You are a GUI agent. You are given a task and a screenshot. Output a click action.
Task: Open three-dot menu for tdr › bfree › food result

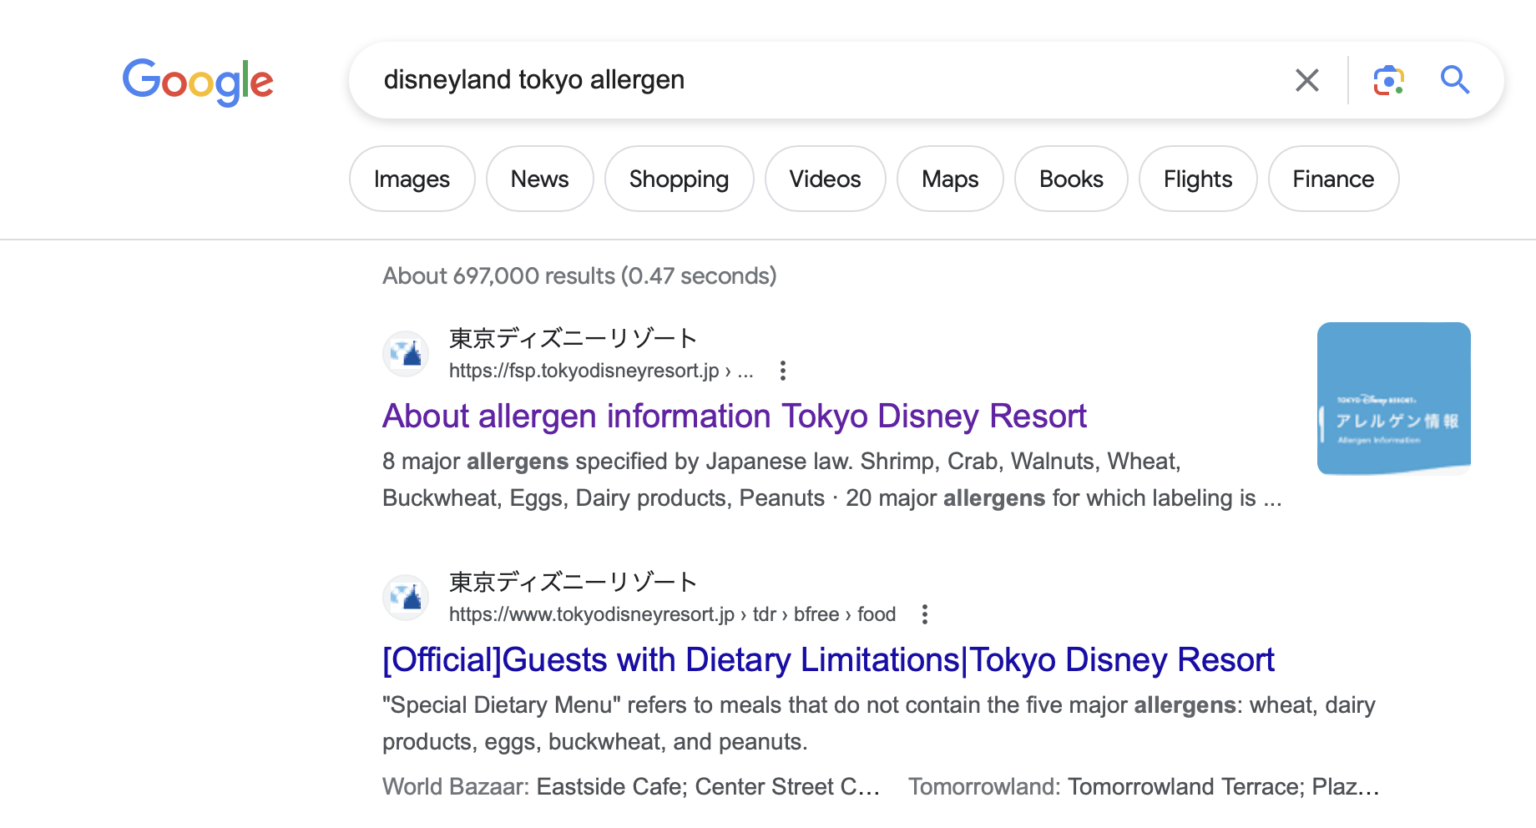(925, 614)
